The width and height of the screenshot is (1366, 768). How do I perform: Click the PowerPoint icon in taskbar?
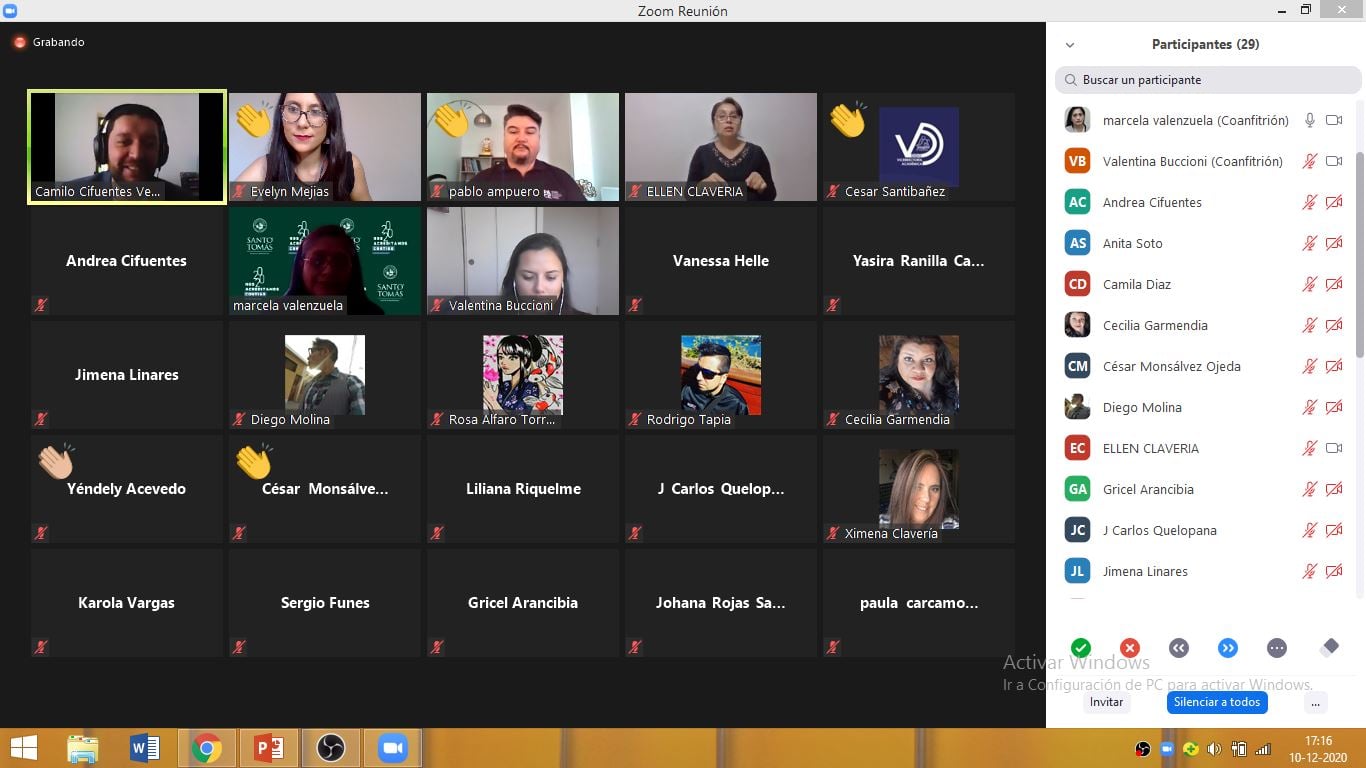(x=268, y=748)
